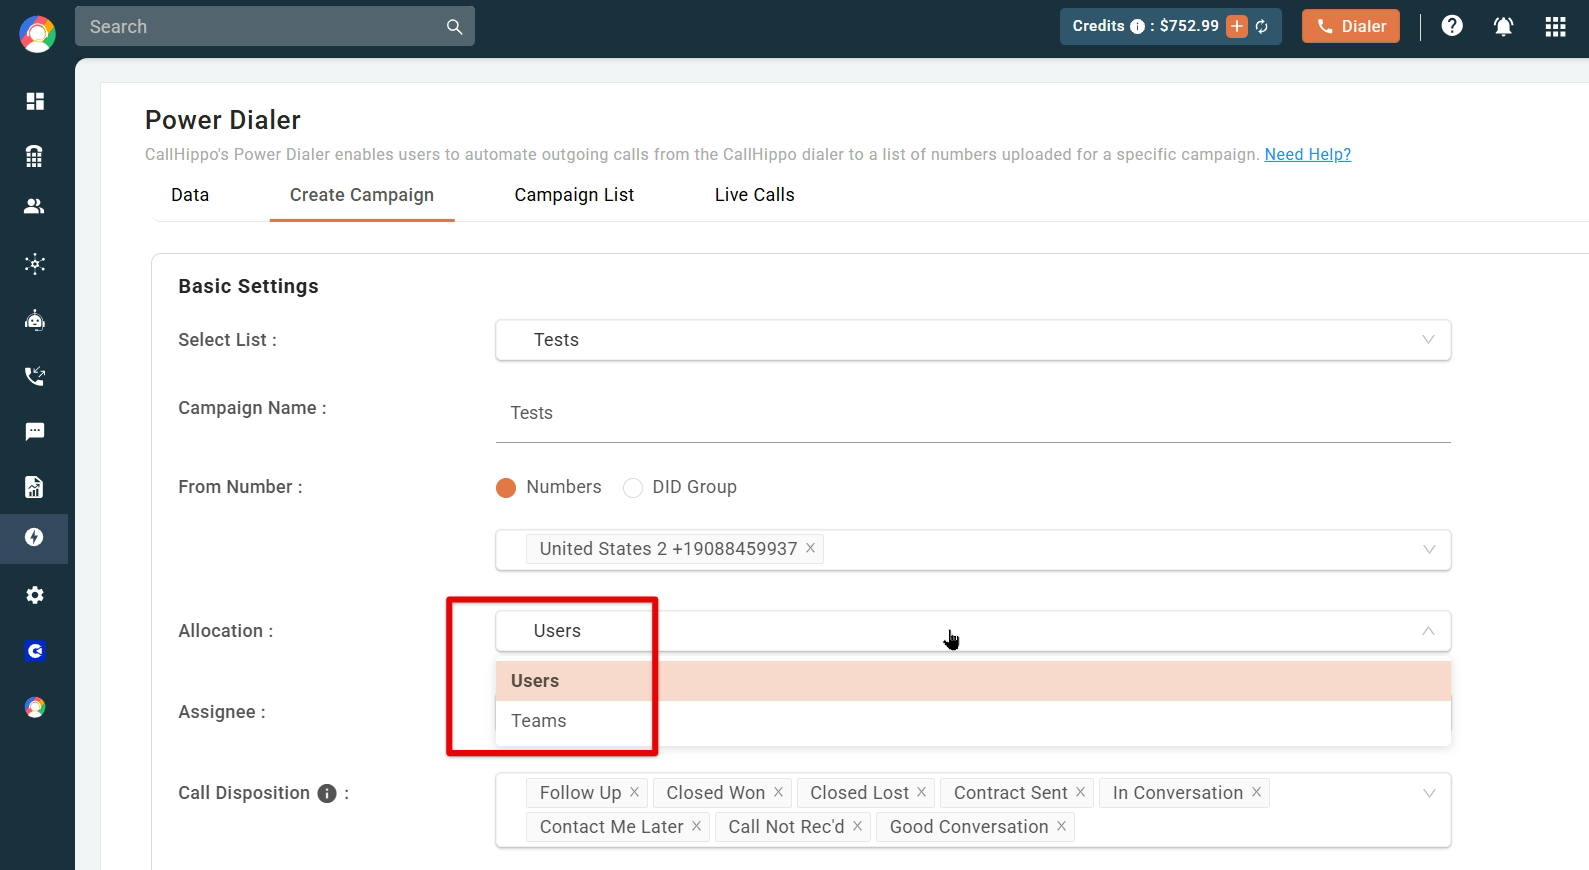Remove the Follow Up disposition tag
Image resolution: width=1589 pixels, height=870 pixels.
pos(634,792)
